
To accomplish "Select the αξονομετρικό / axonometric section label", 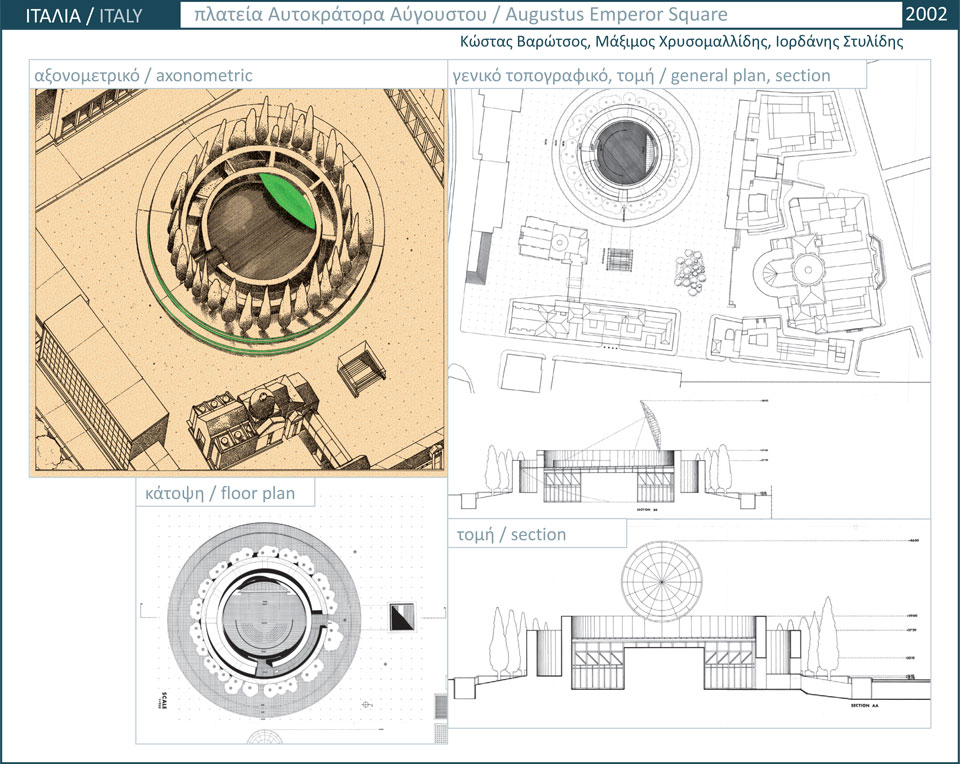I will click(x=143, y=75).
